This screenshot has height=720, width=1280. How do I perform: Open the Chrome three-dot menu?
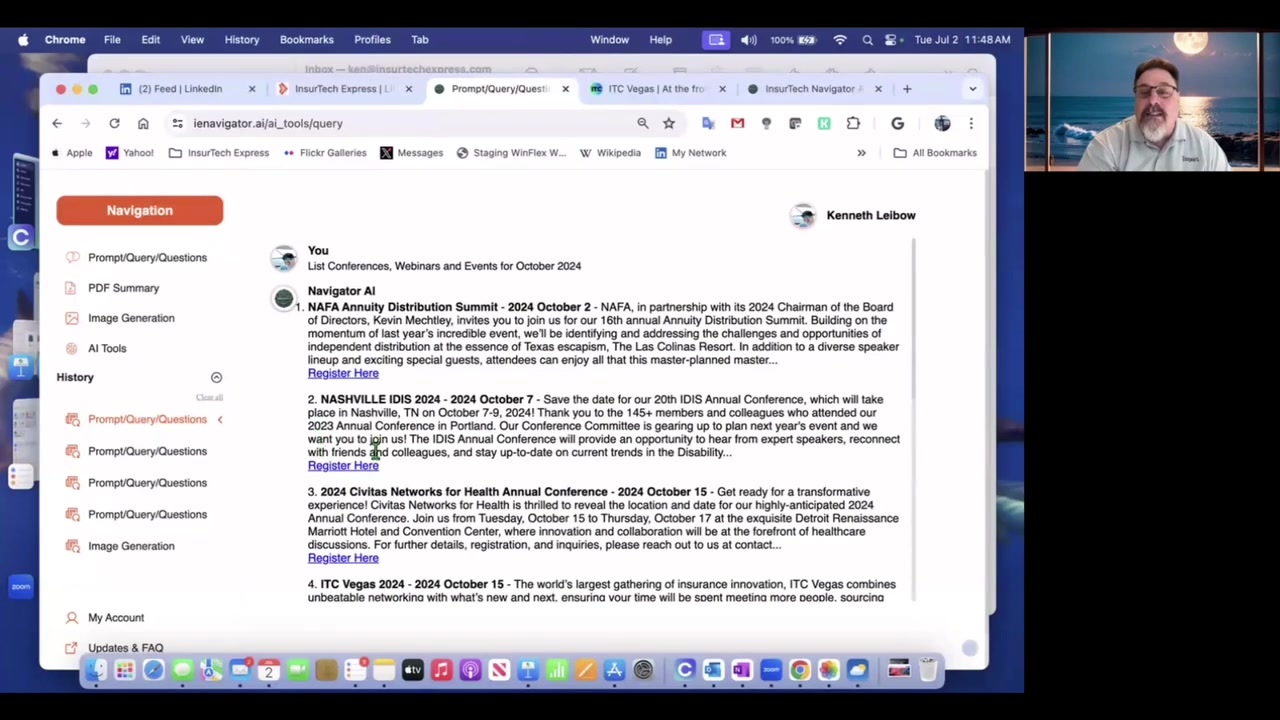971,123
